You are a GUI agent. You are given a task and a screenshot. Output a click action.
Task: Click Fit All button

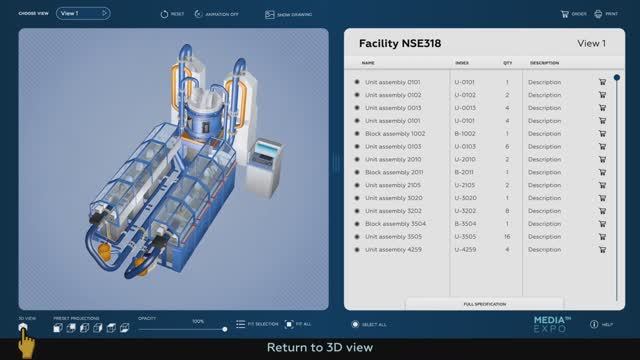[298, 324]
